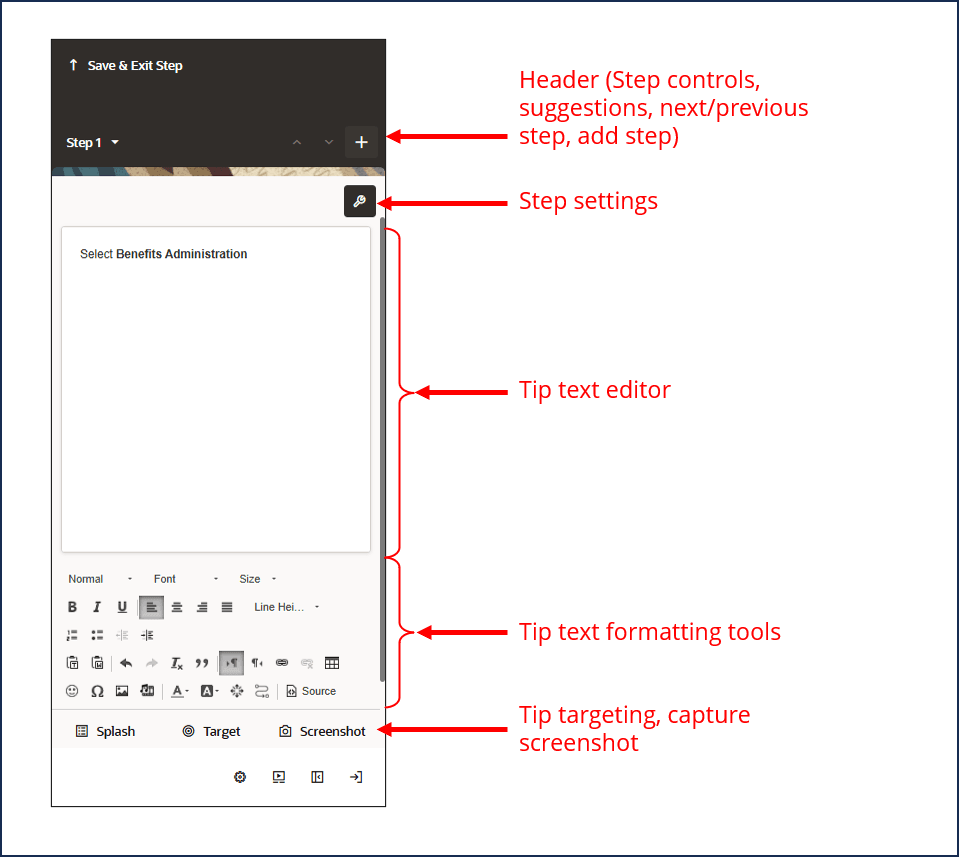The image size is (959, 857).
Task: Switch to the Target tab
Action: tap(211, 731)
